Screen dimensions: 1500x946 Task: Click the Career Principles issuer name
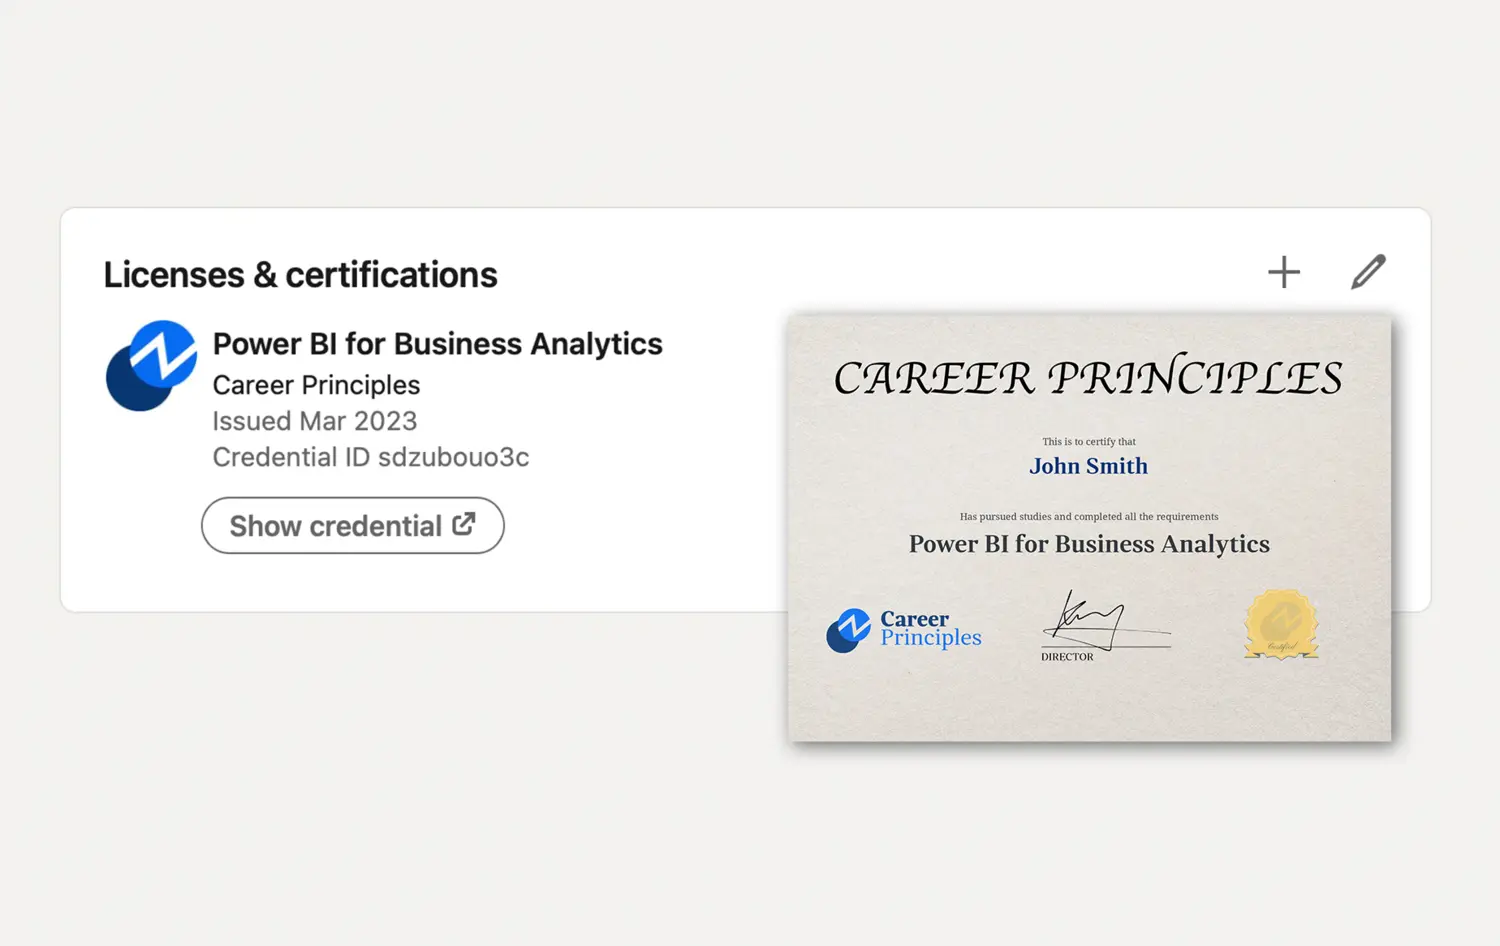point(315,384)
